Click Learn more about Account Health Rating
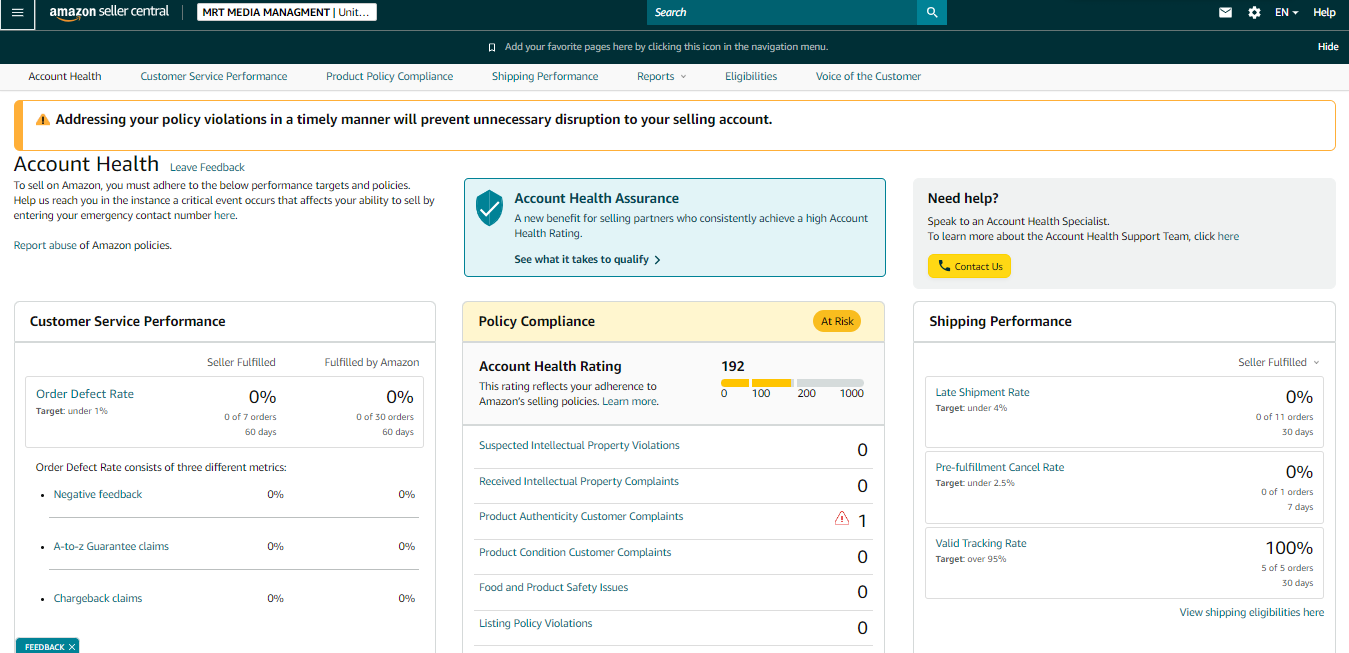Viewport: 1349px width, 653px height. 630,401
